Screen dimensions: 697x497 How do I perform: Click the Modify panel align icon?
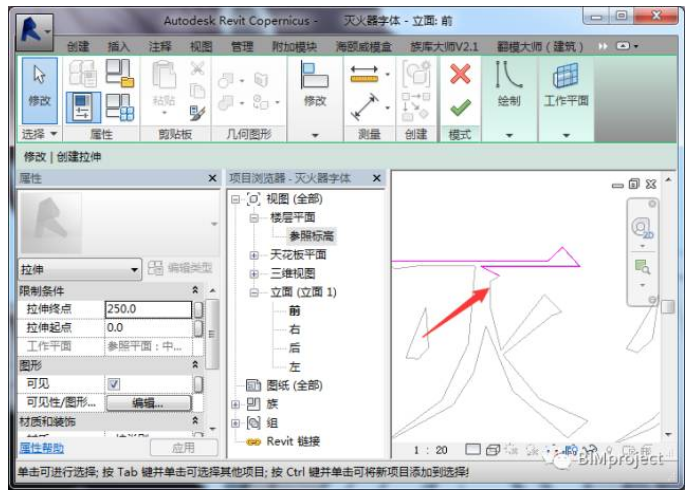tap(315, 76)
